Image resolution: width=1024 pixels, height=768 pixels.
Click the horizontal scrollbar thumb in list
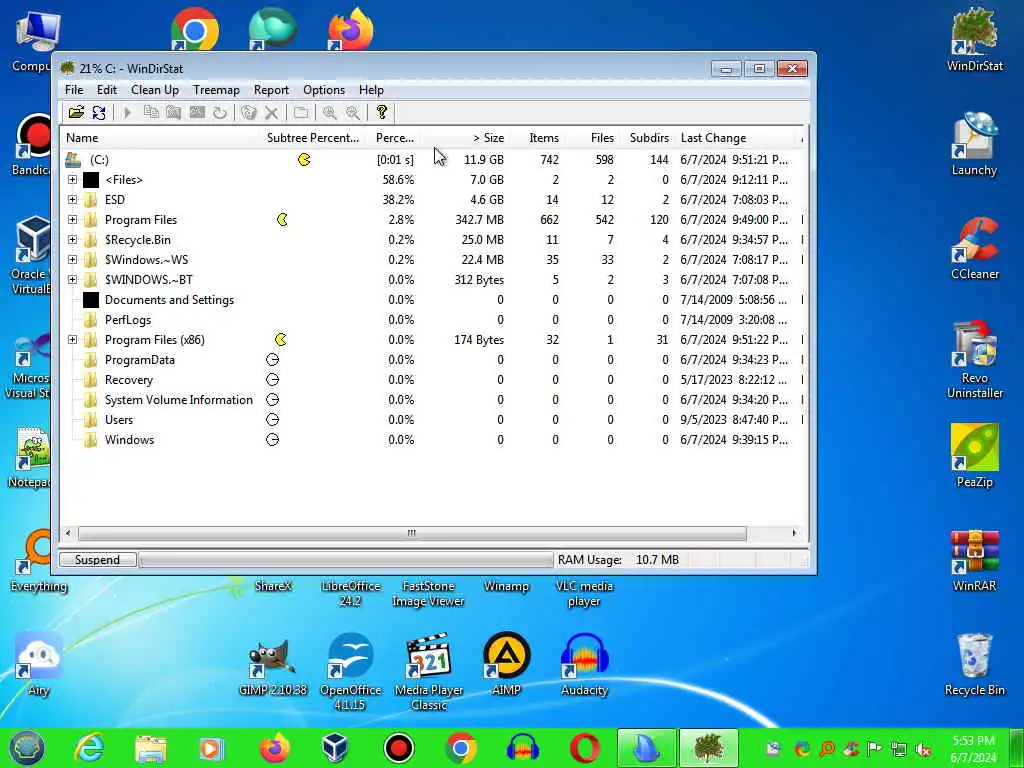click(x=412, y=533)
